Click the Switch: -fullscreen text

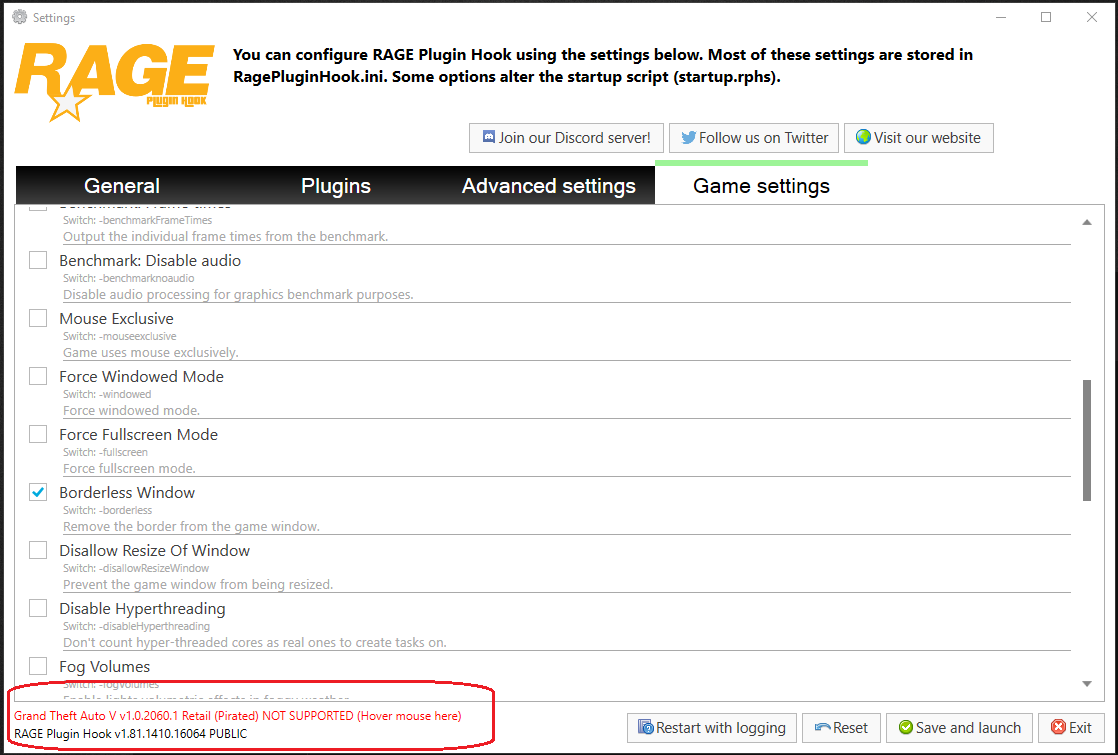(x=106, y=452)
